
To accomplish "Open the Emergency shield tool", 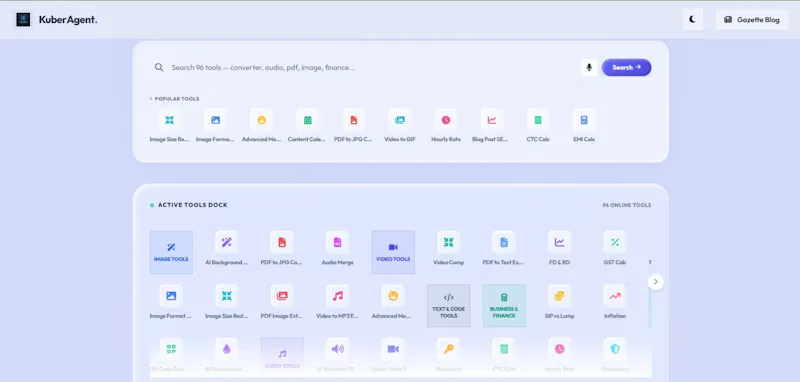I will (x=615, y=355).
